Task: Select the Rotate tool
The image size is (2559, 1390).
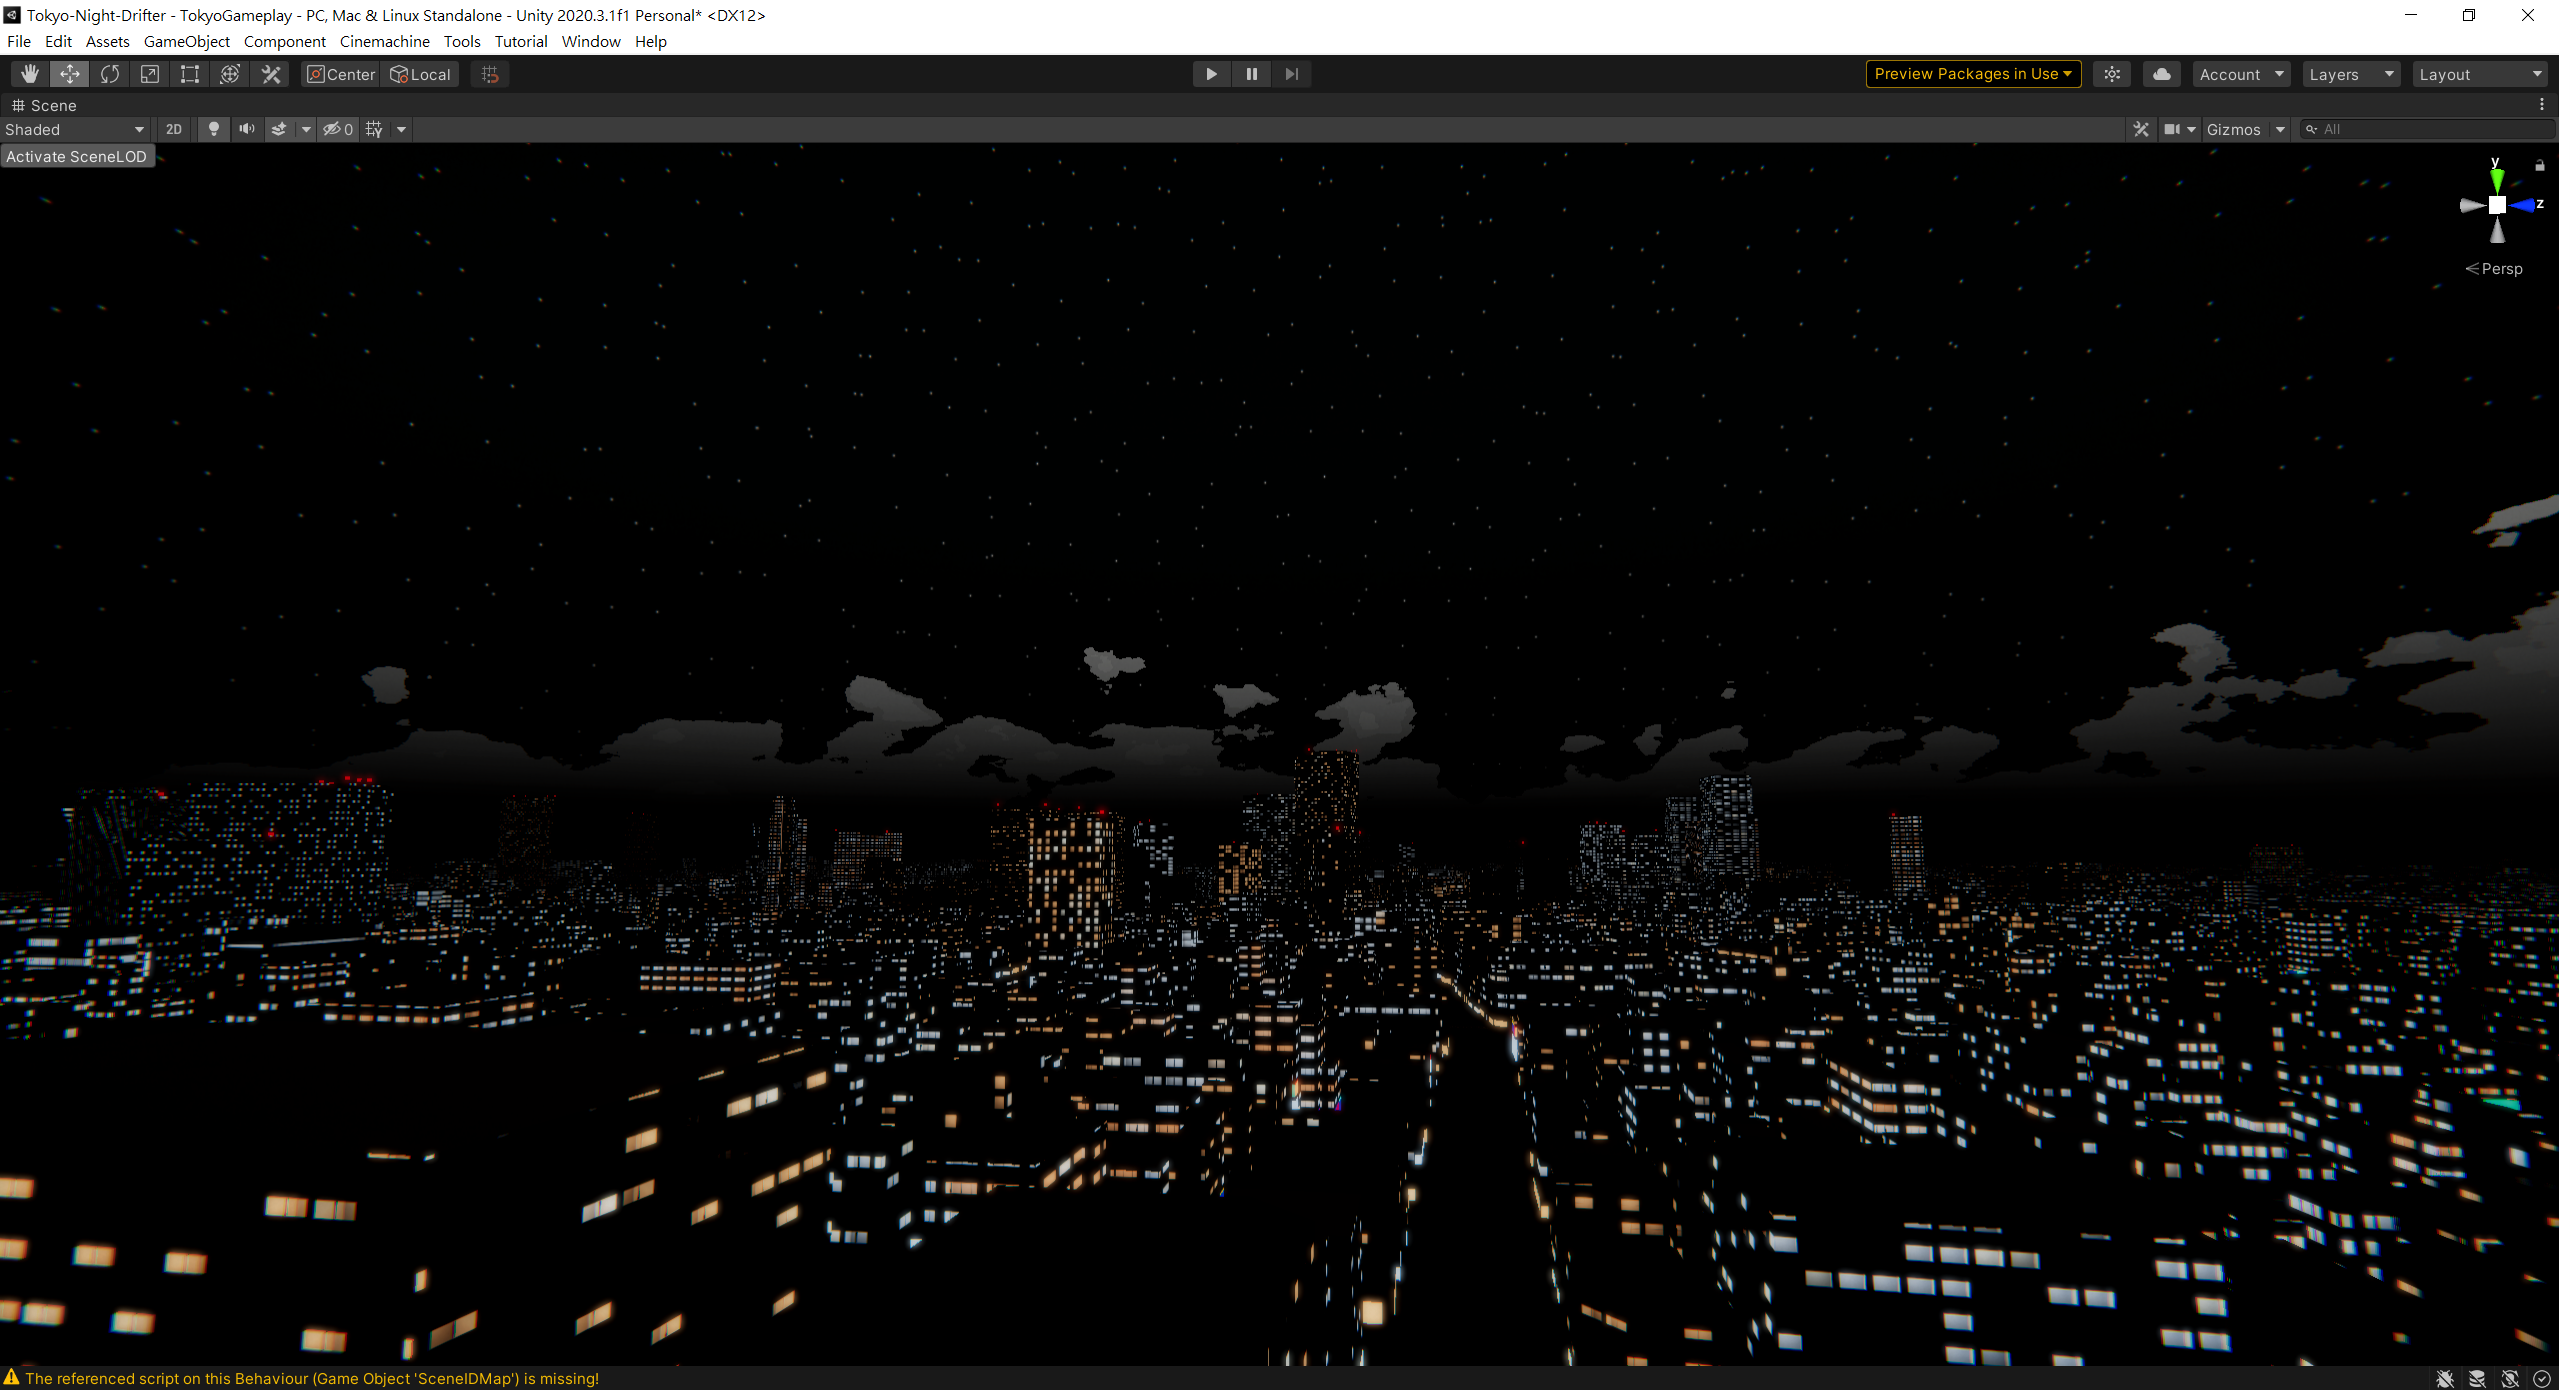Action: [x=110, y=74]
